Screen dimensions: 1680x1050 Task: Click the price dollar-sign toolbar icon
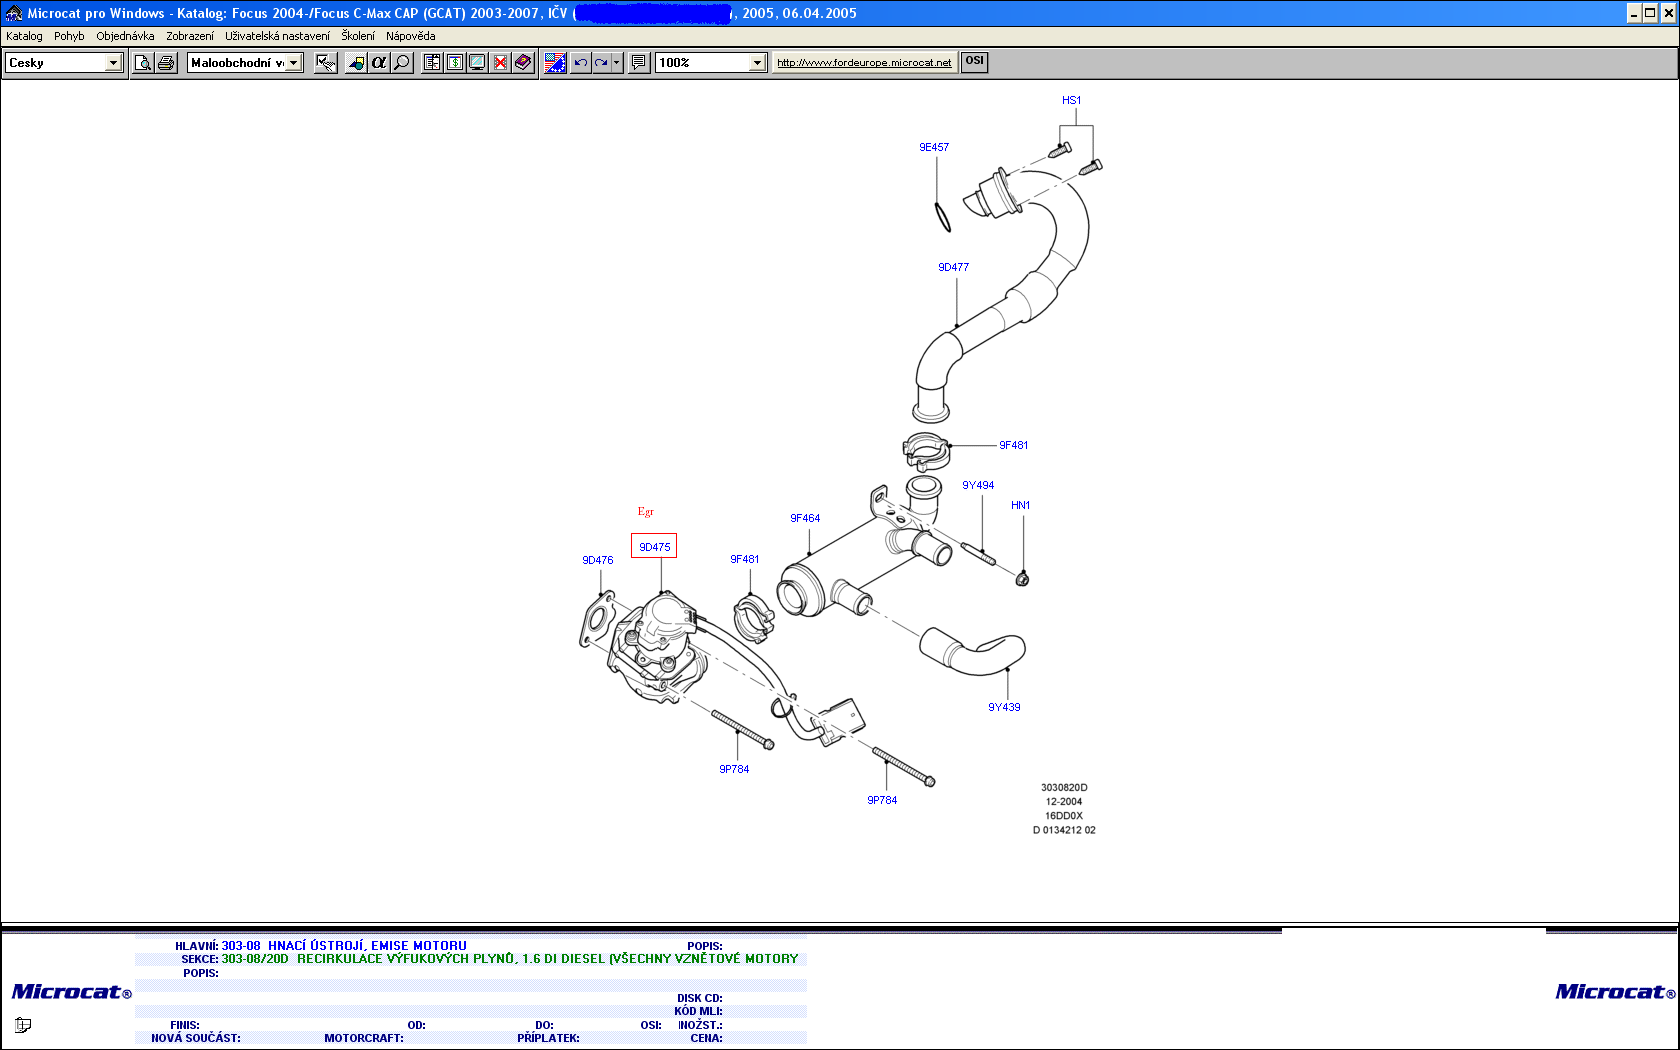click(455, 63)
